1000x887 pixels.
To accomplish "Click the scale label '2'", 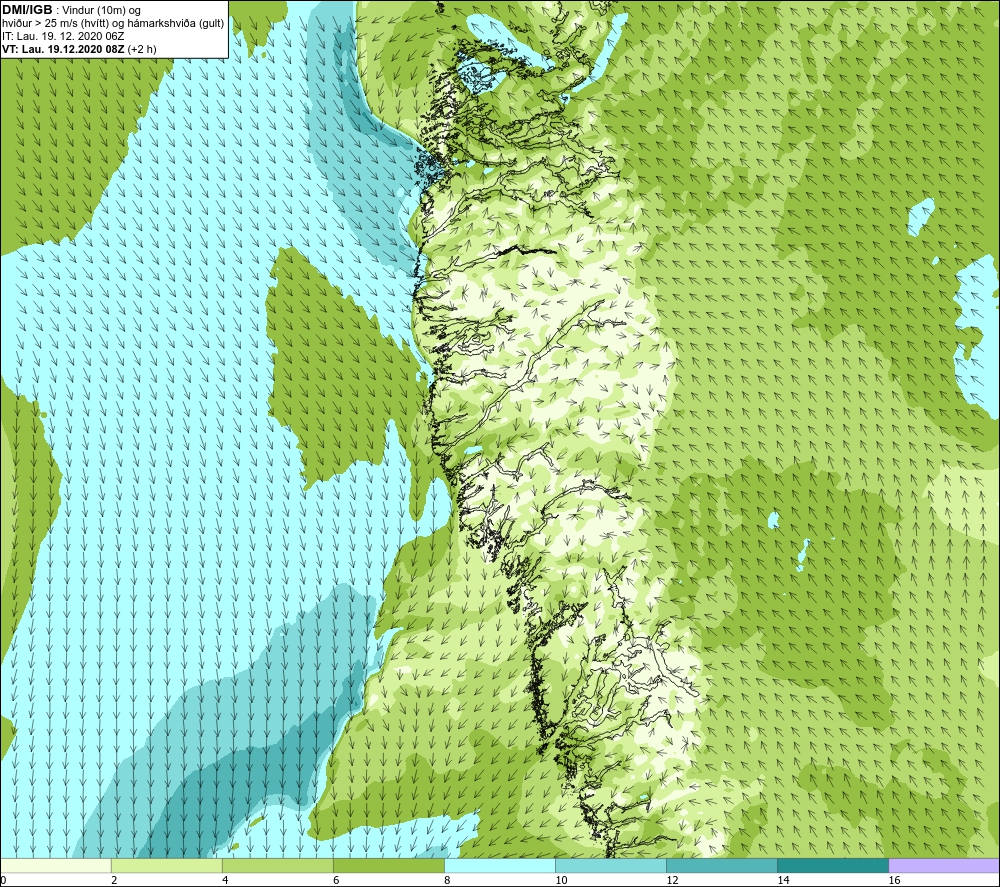I will coord(114,880).
